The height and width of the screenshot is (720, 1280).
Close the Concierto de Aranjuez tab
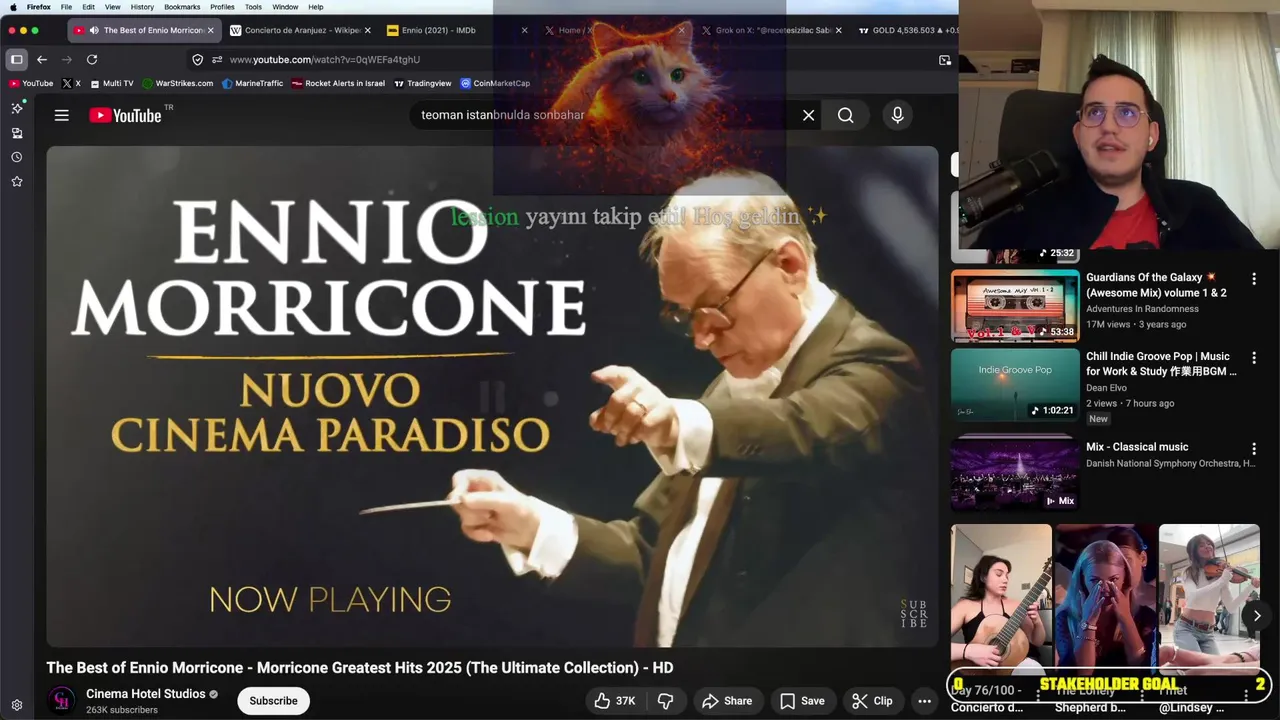(367, 30)
